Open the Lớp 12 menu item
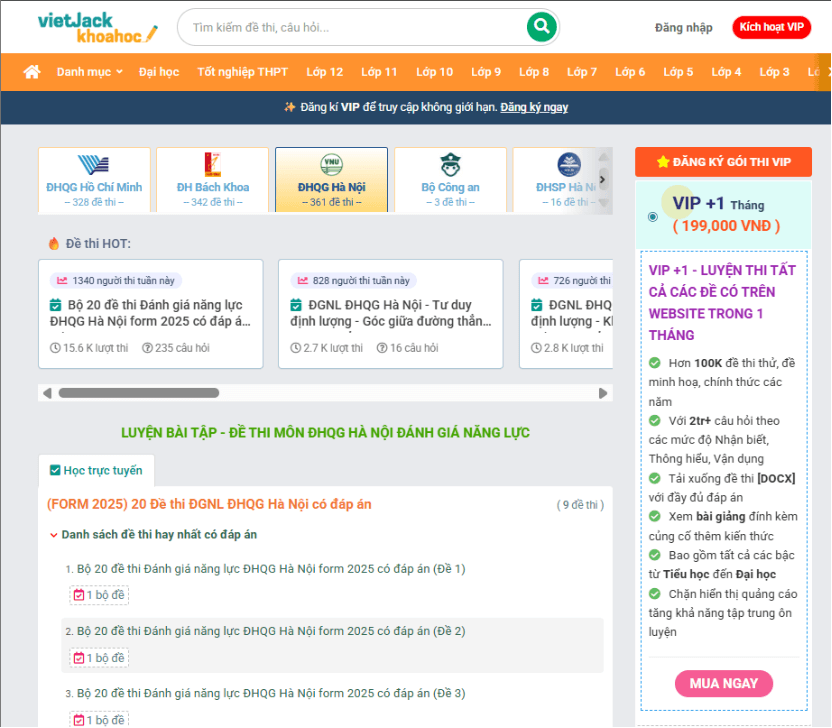The width and height of the screenshot is (832, 728). pyautogui.click(x=324, y=72)
